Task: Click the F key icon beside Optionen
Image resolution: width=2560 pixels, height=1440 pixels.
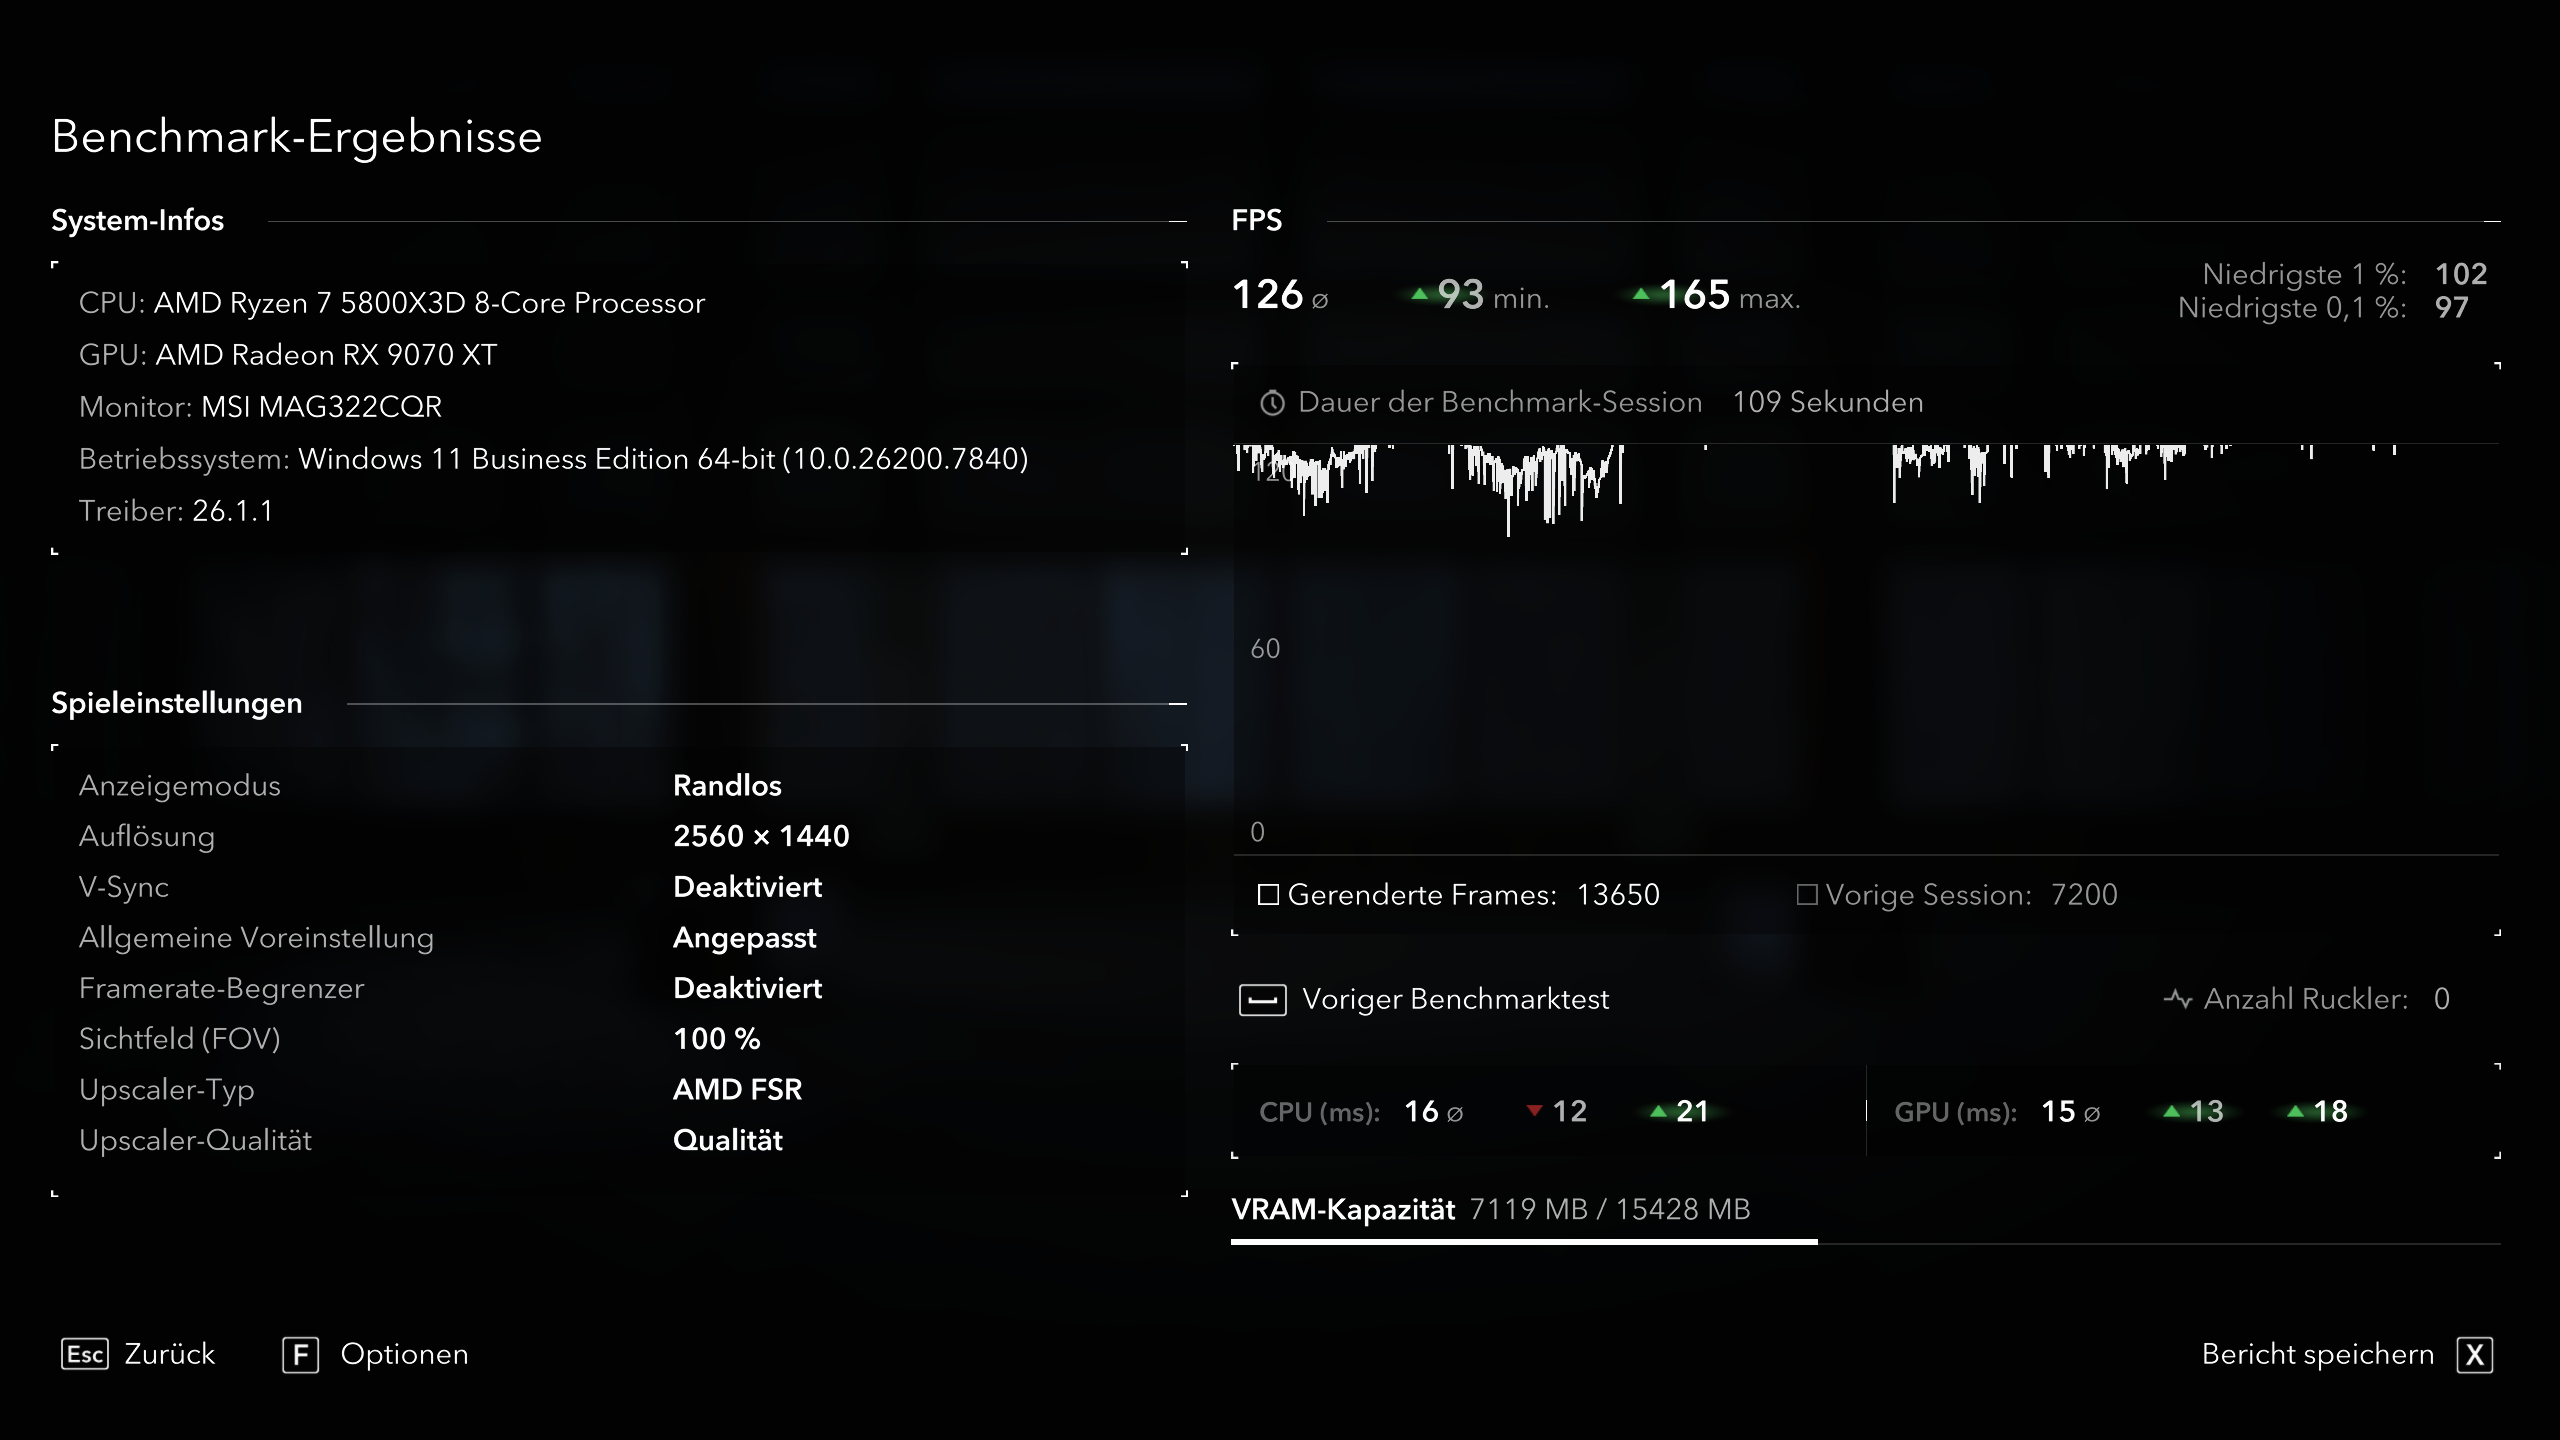Action: coord(300,1354)
